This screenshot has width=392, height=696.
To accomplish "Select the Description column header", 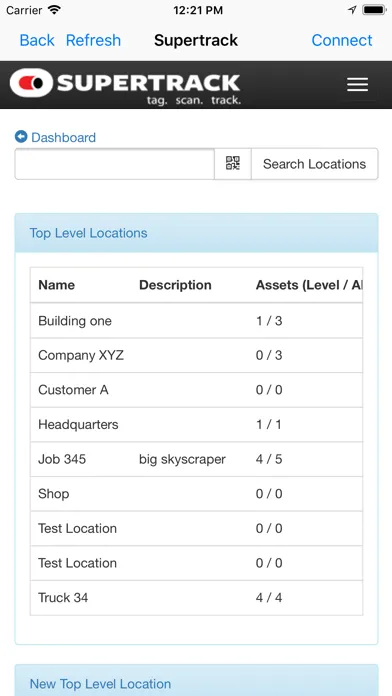I will [x=175, y=285].
